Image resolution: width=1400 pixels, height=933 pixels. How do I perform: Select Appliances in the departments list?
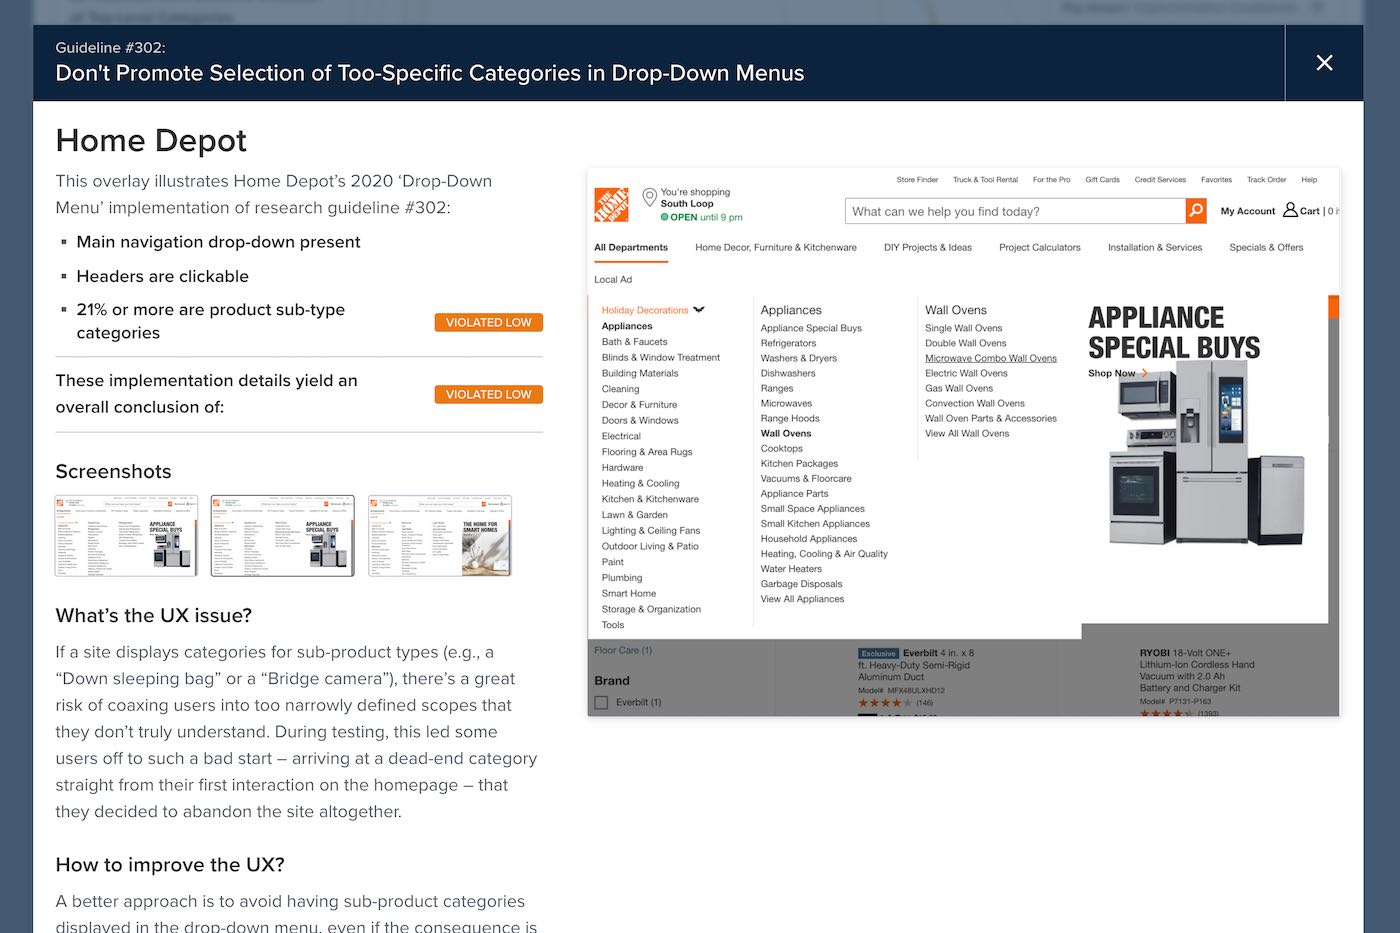click(x=627, y=326)
